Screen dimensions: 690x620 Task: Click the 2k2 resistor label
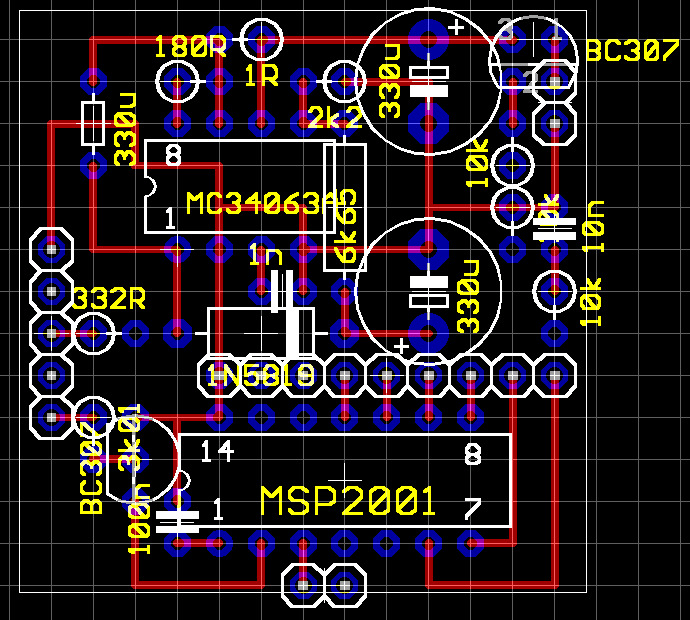336,117
